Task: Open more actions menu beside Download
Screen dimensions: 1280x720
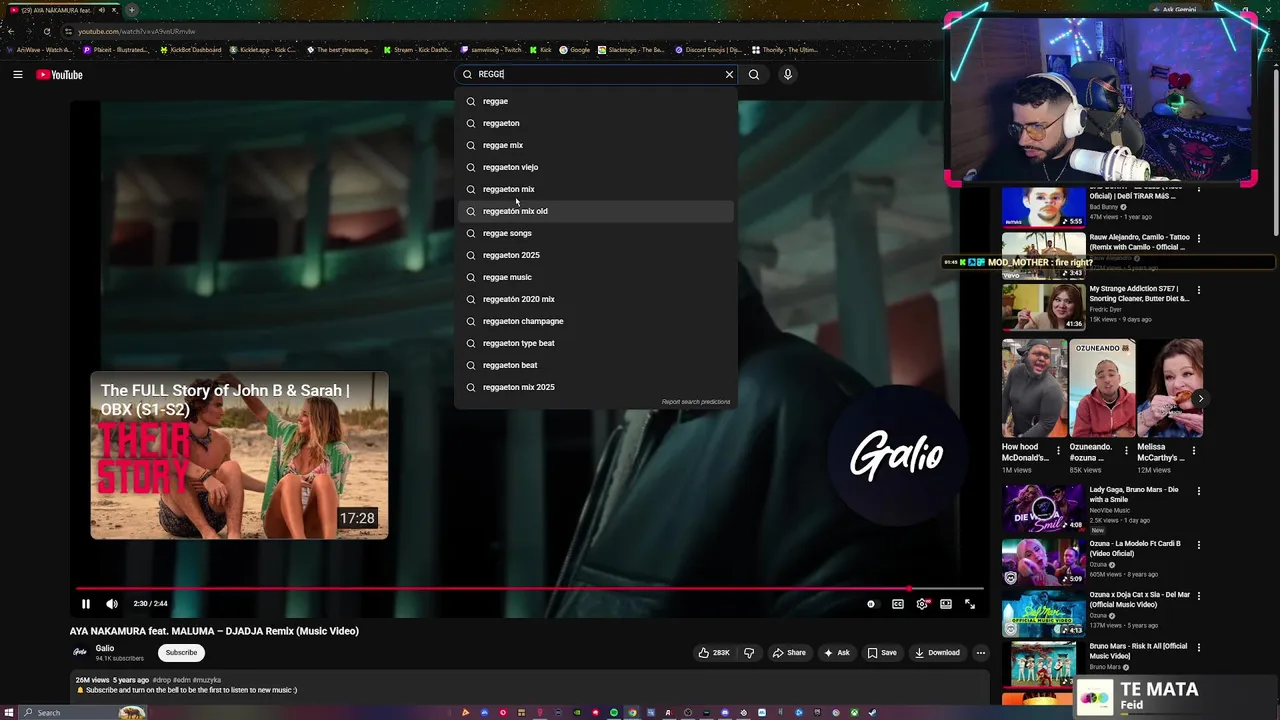Action: (x=981, y=653)
